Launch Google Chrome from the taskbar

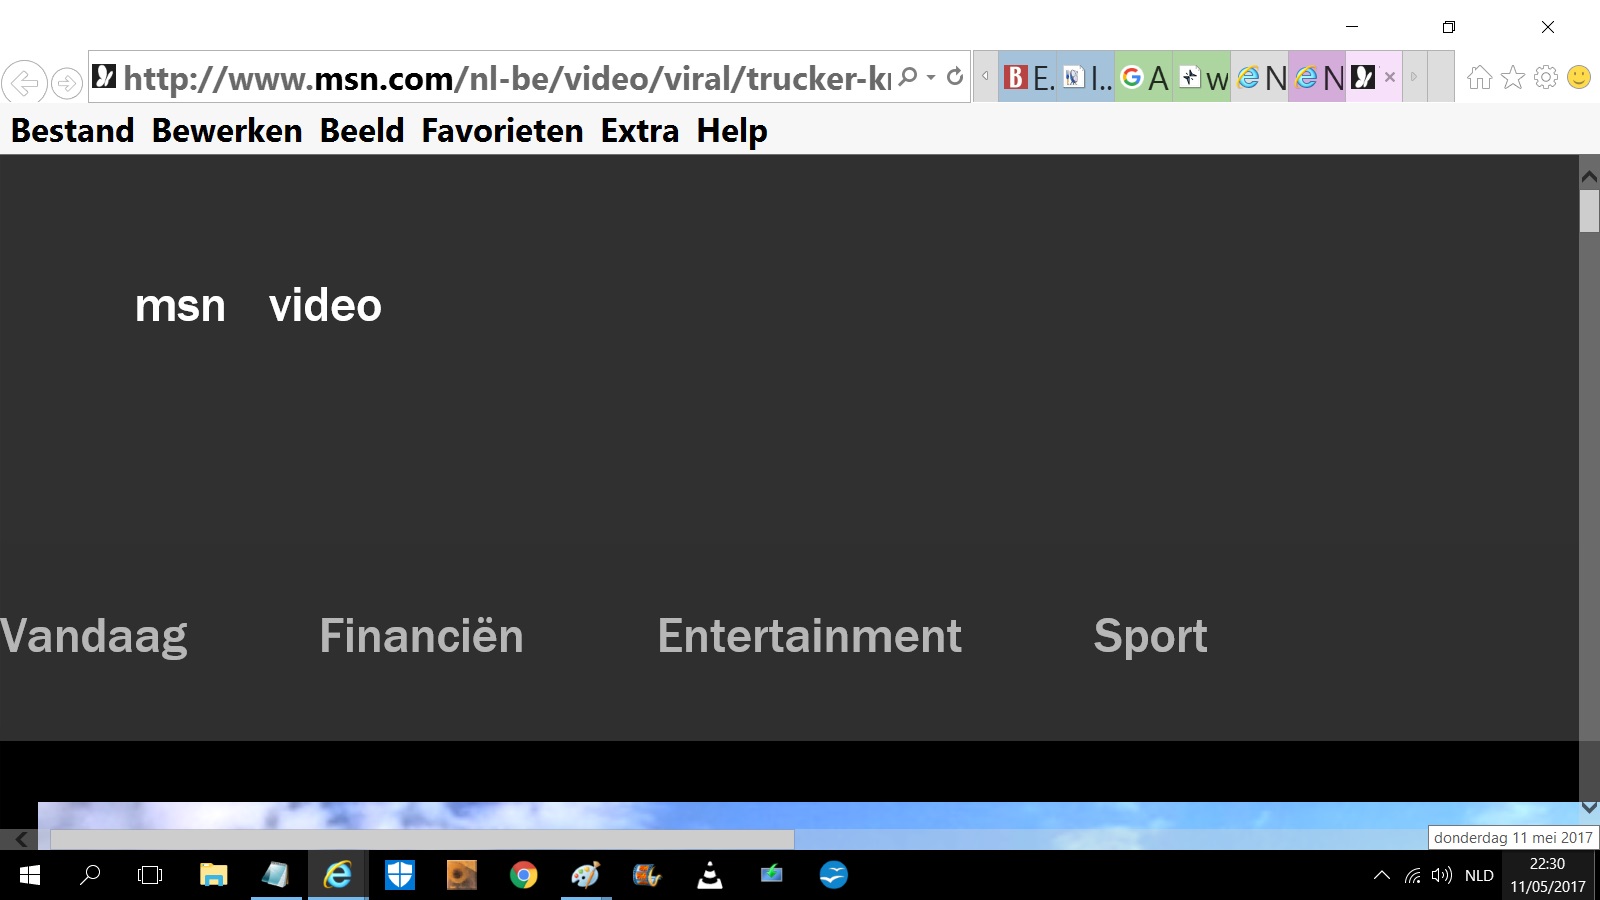point(523,876)
